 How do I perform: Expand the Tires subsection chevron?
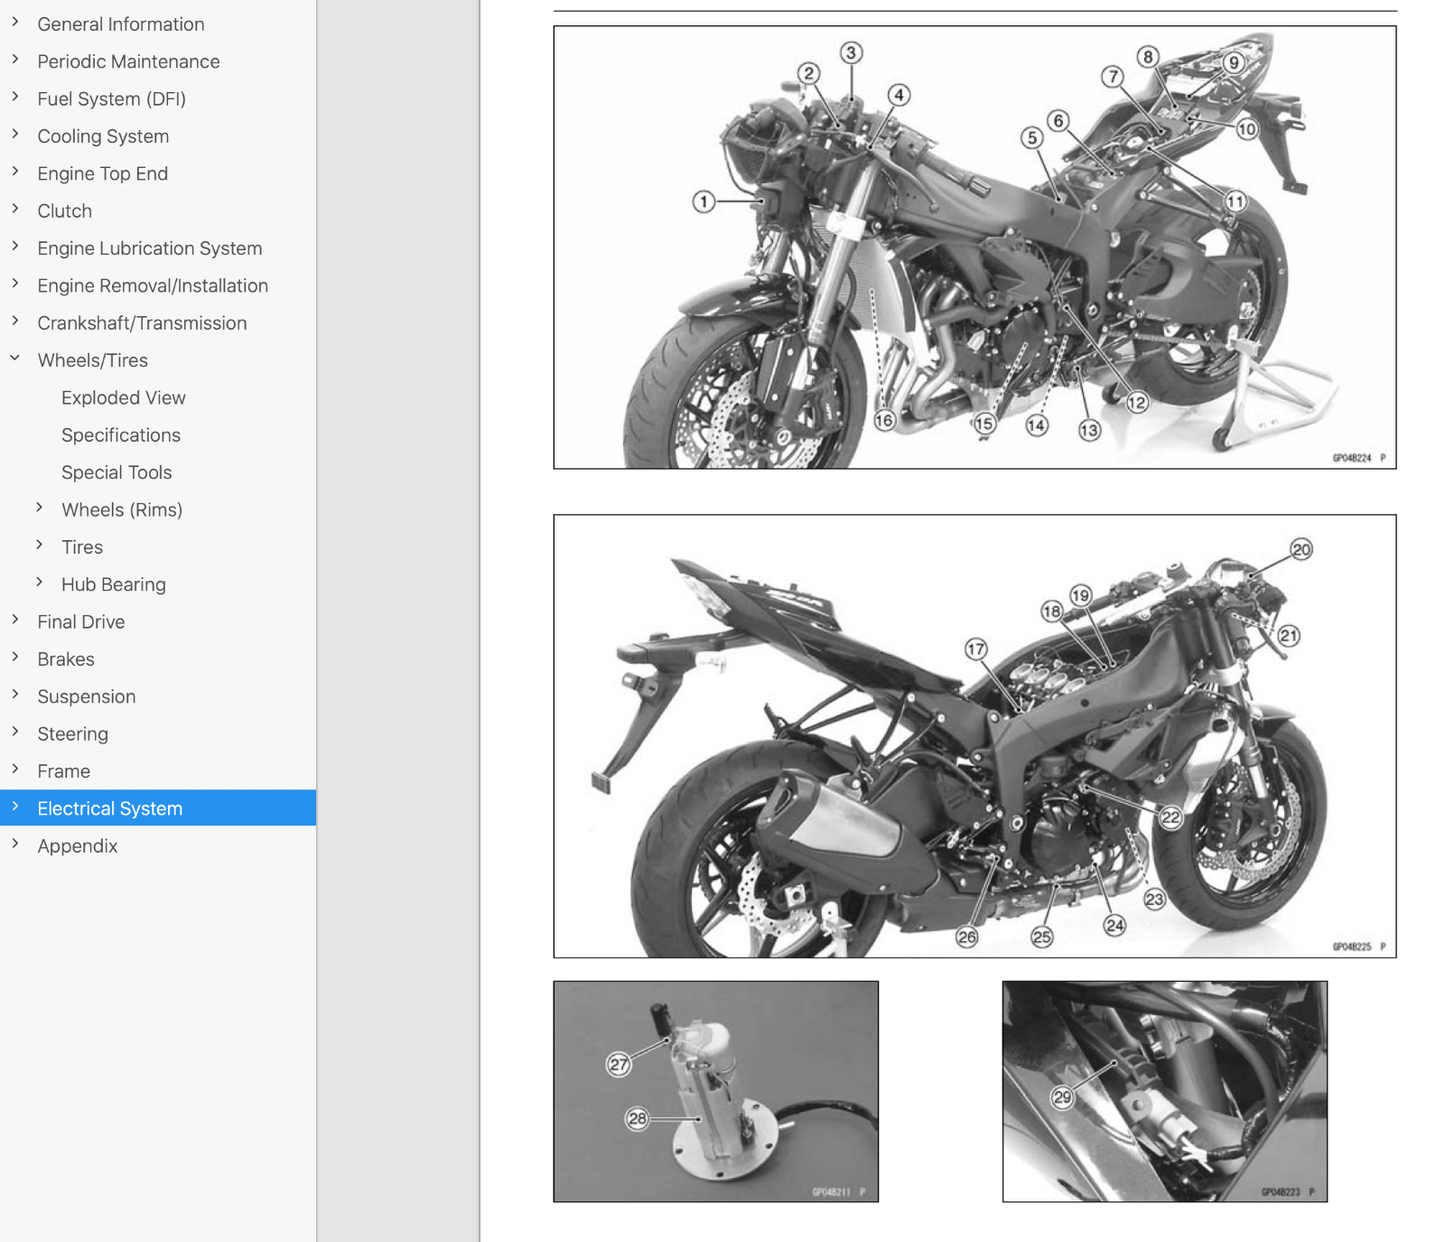click(x=39, y=546)
